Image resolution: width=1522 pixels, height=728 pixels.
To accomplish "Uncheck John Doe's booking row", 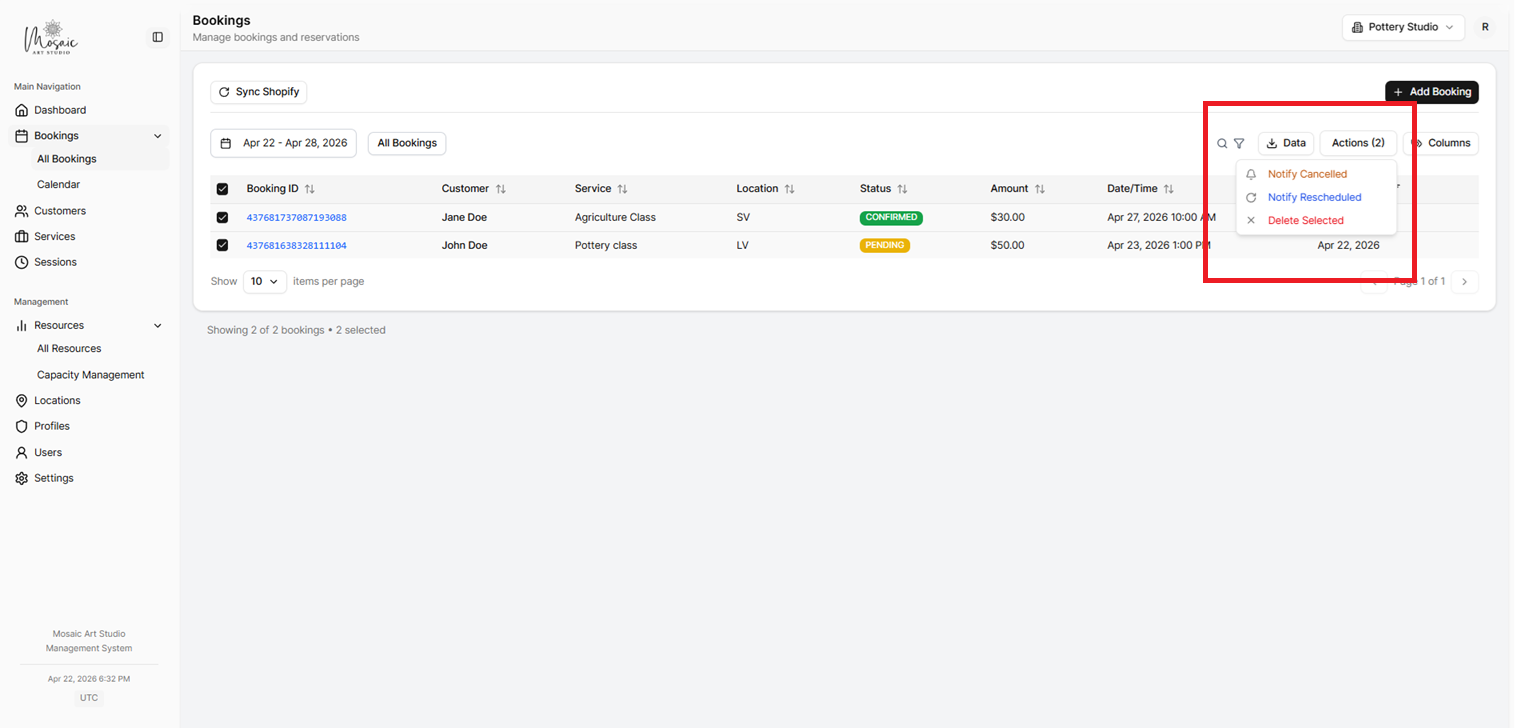I will click(x=222, y=245).
